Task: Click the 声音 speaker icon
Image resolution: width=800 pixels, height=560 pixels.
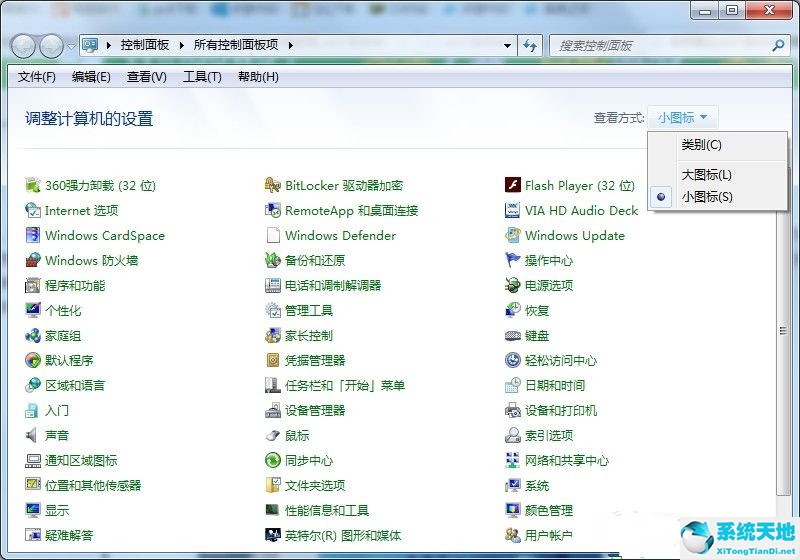Action: tap(33, 435)
